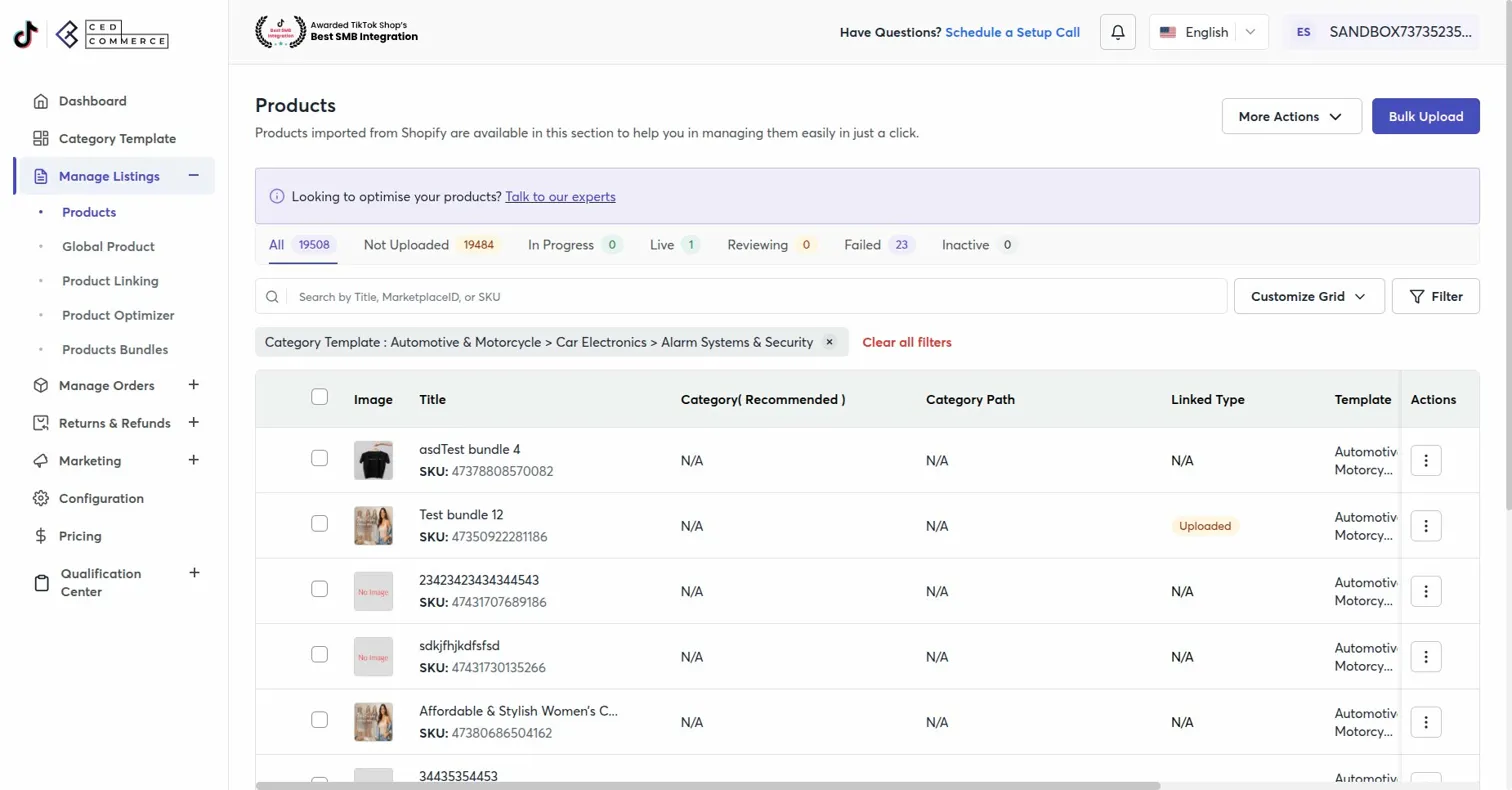Open three-dot actions for asdTest bundle 4
The height and width of the screenshot is (790, 1512).
tap(1425, 460)
